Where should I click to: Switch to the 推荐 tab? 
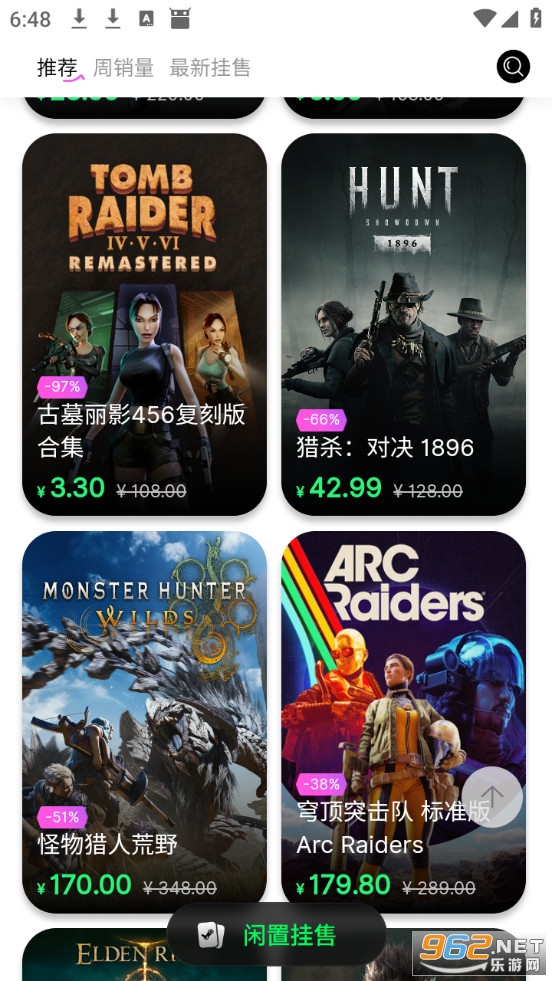[x=57, y=67]
